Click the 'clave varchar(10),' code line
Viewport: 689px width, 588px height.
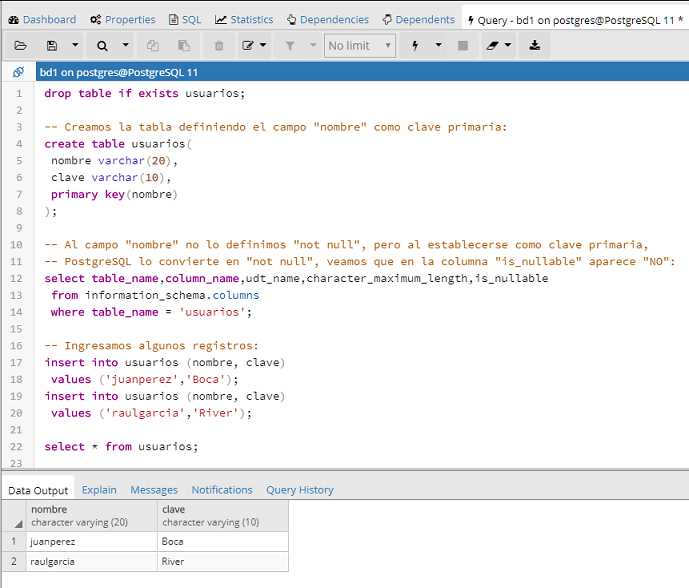tap(111, 178)
